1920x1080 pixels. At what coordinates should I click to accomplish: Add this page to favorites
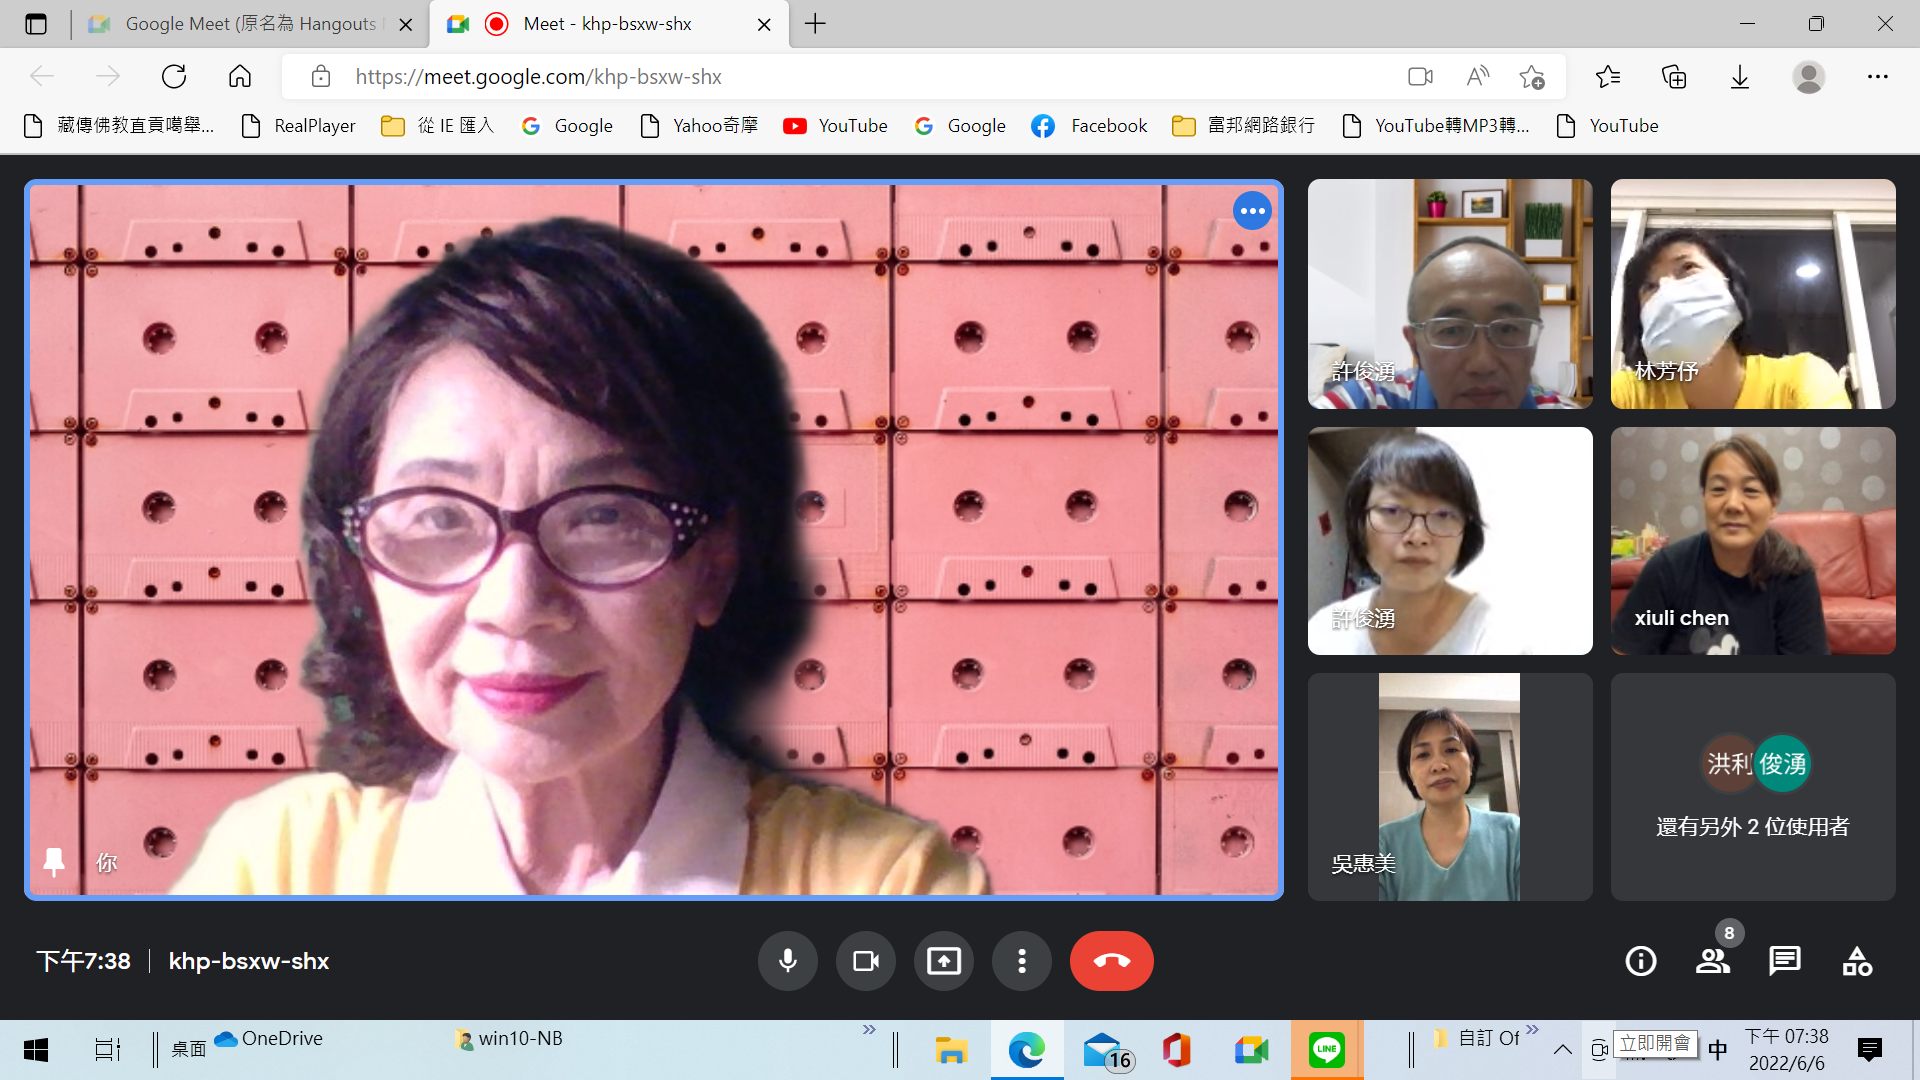pyautogui.click(x=1531, y=77)
